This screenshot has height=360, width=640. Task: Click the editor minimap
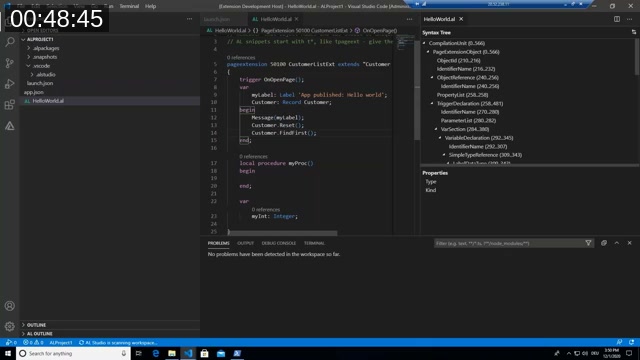pyautogui.click(x=406, y=43)
